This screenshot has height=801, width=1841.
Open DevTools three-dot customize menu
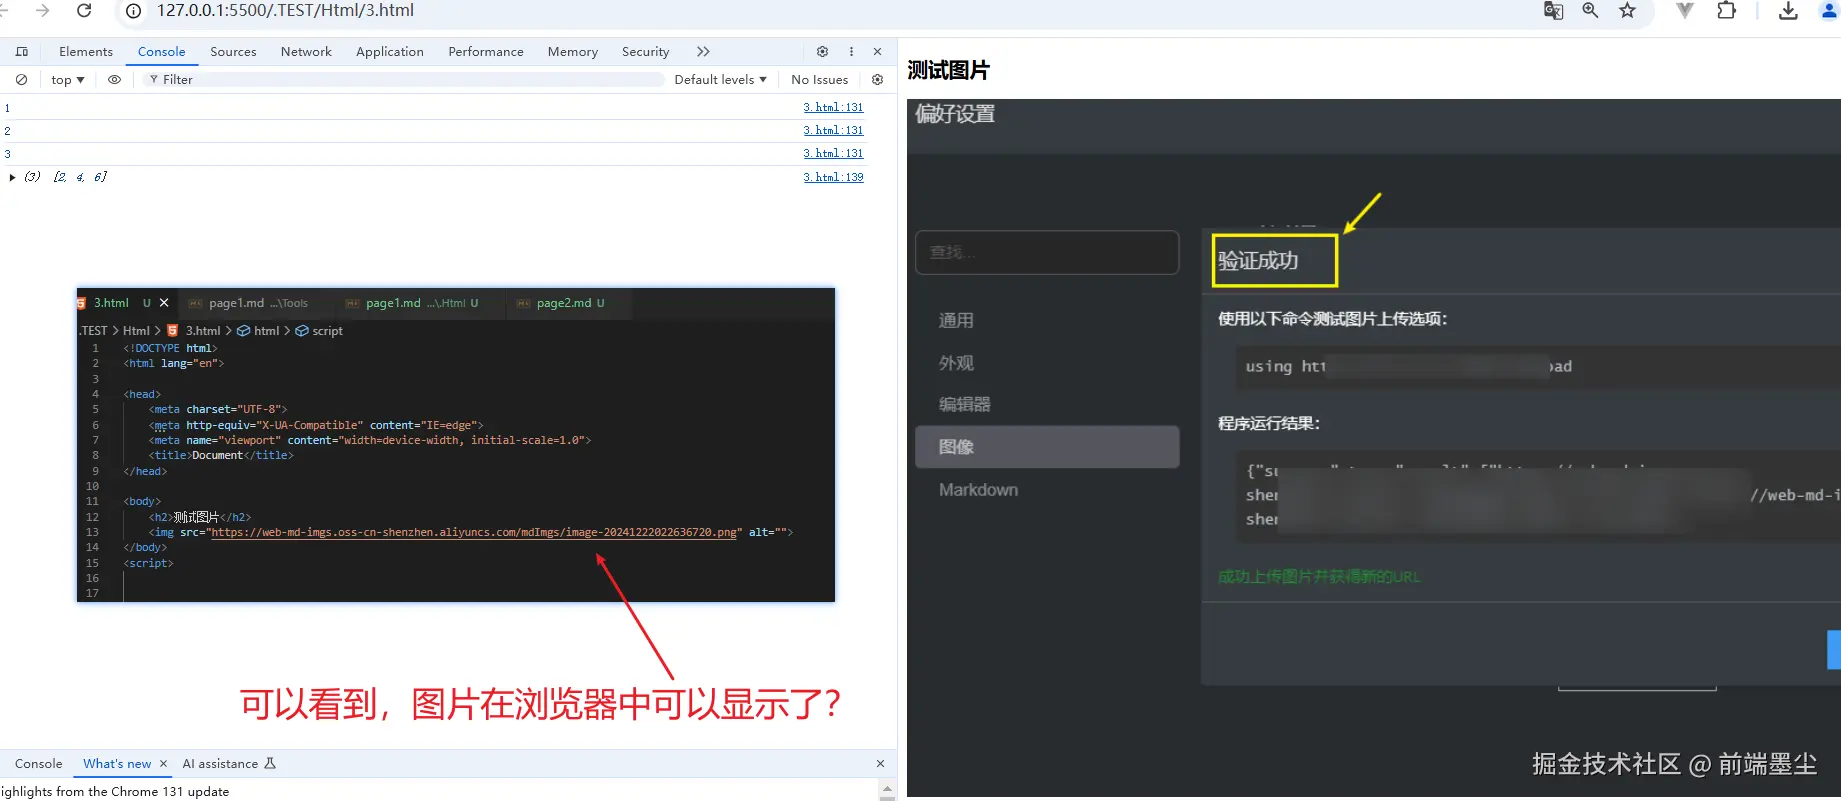[851, 52]
